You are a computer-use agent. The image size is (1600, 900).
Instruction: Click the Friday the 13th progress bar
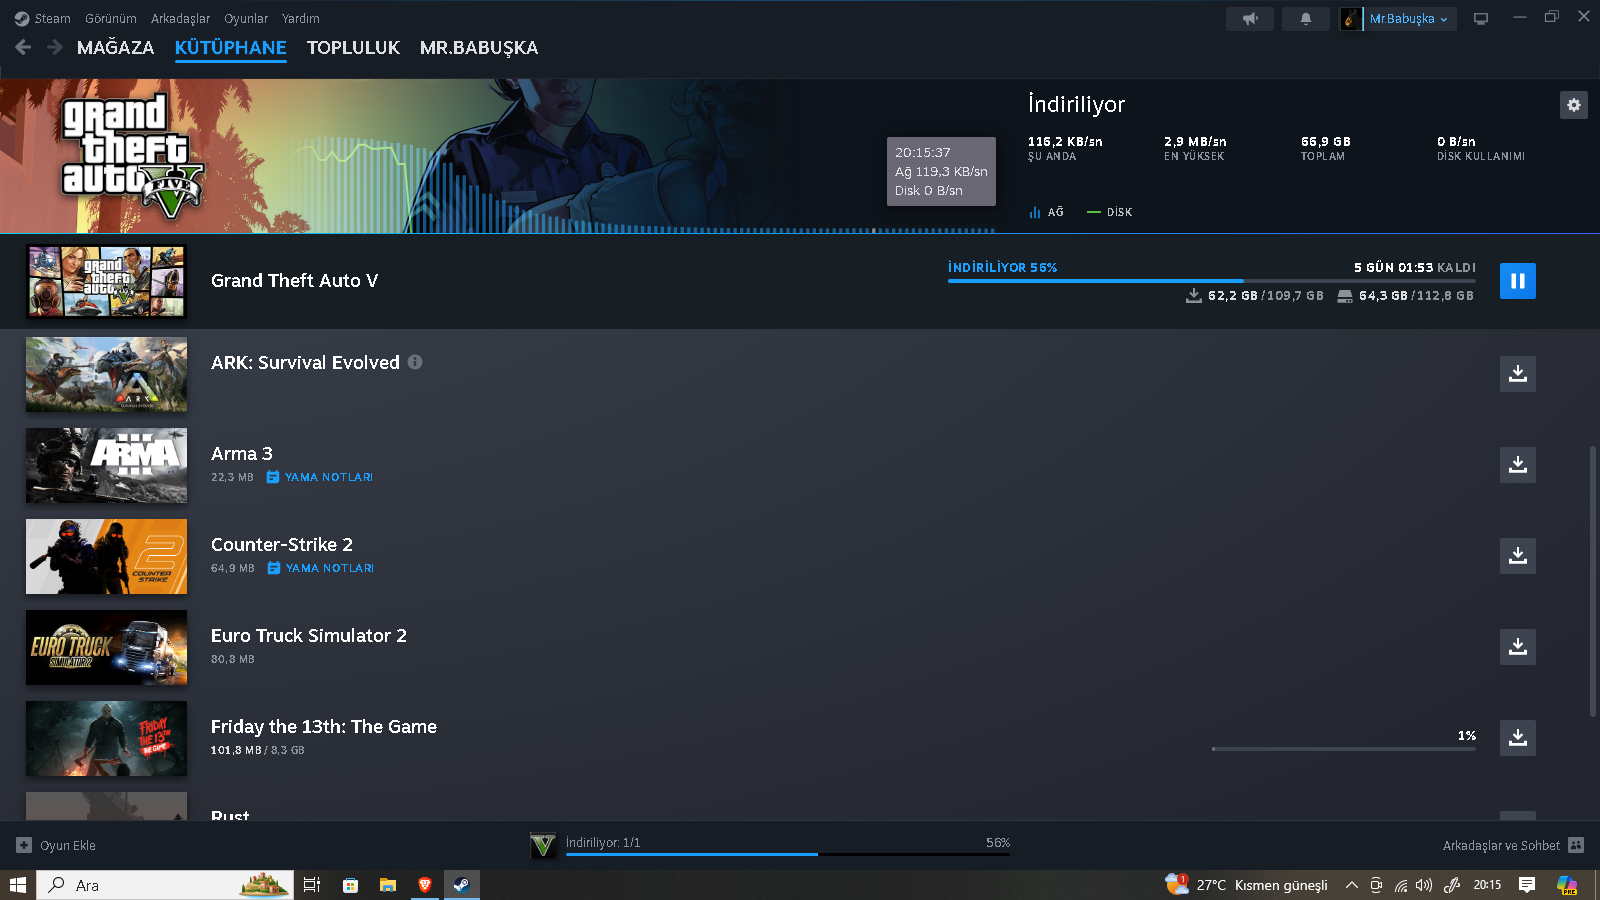pyautogui.click(x=1344, y=748)
